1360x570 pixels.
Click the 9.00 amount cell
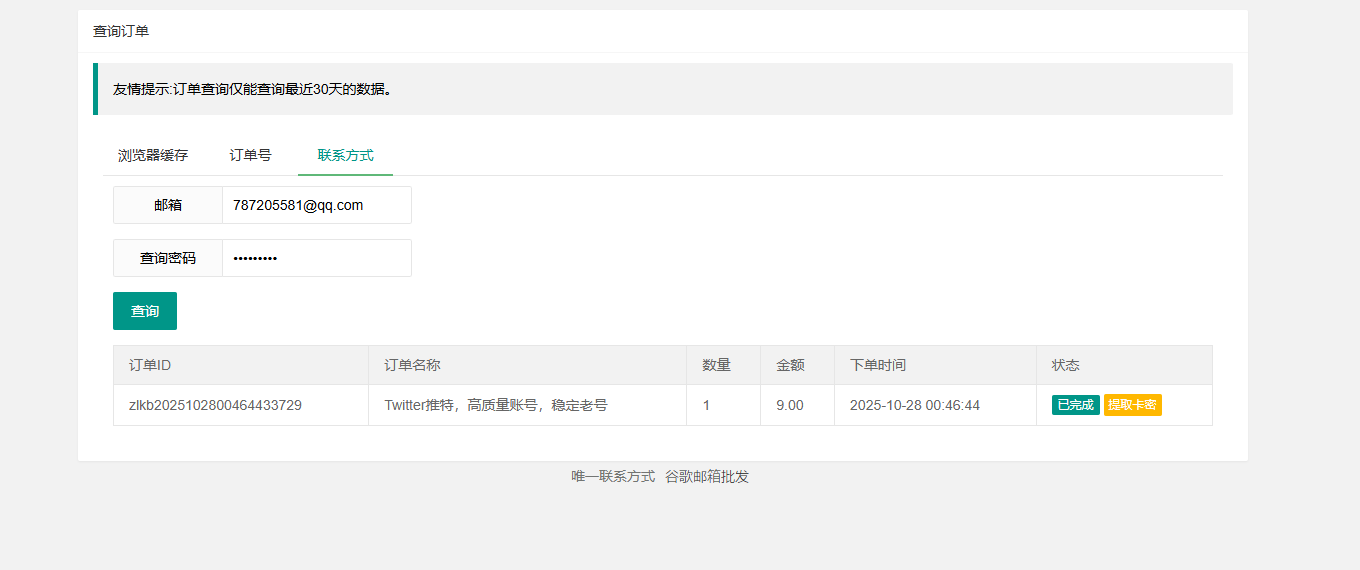pyautogui.click(x=790, y=405)
